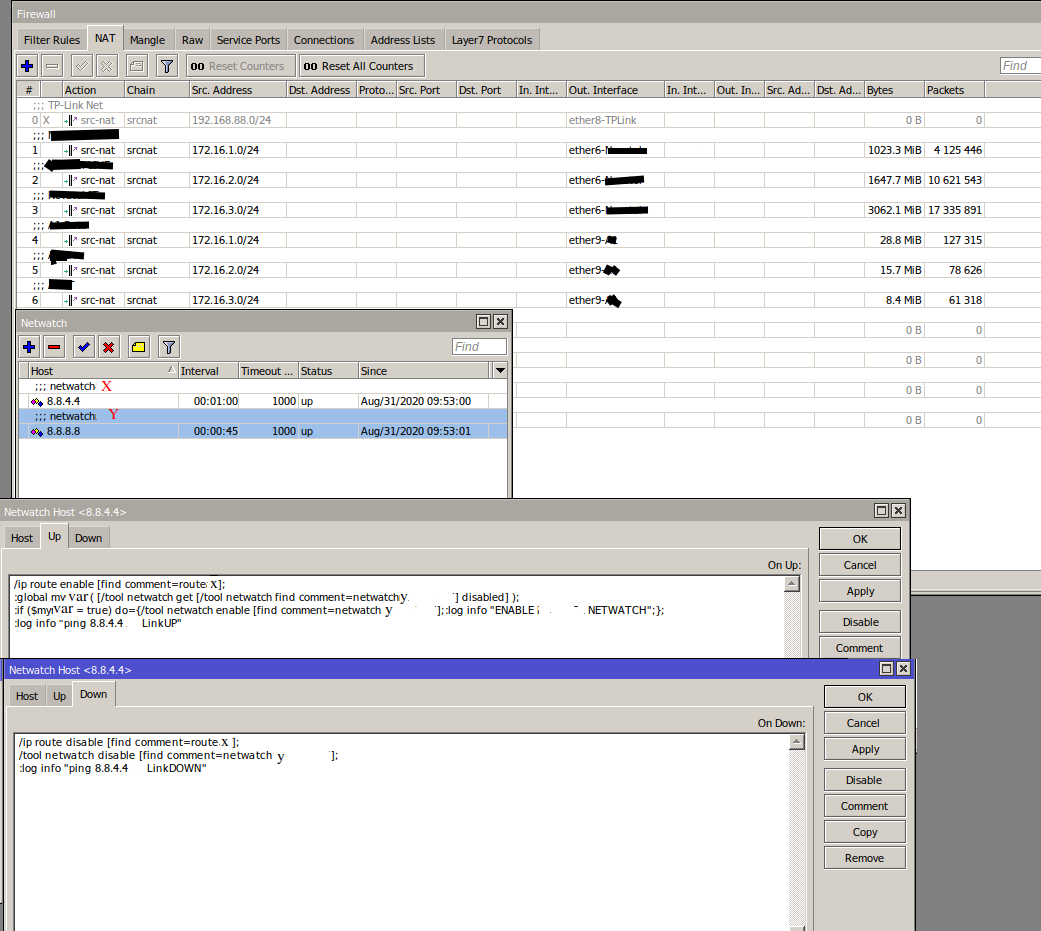Enable selected Netwatch host with blue checkmark
This screenshot has height=931, width=1041.
click(84, 347)
